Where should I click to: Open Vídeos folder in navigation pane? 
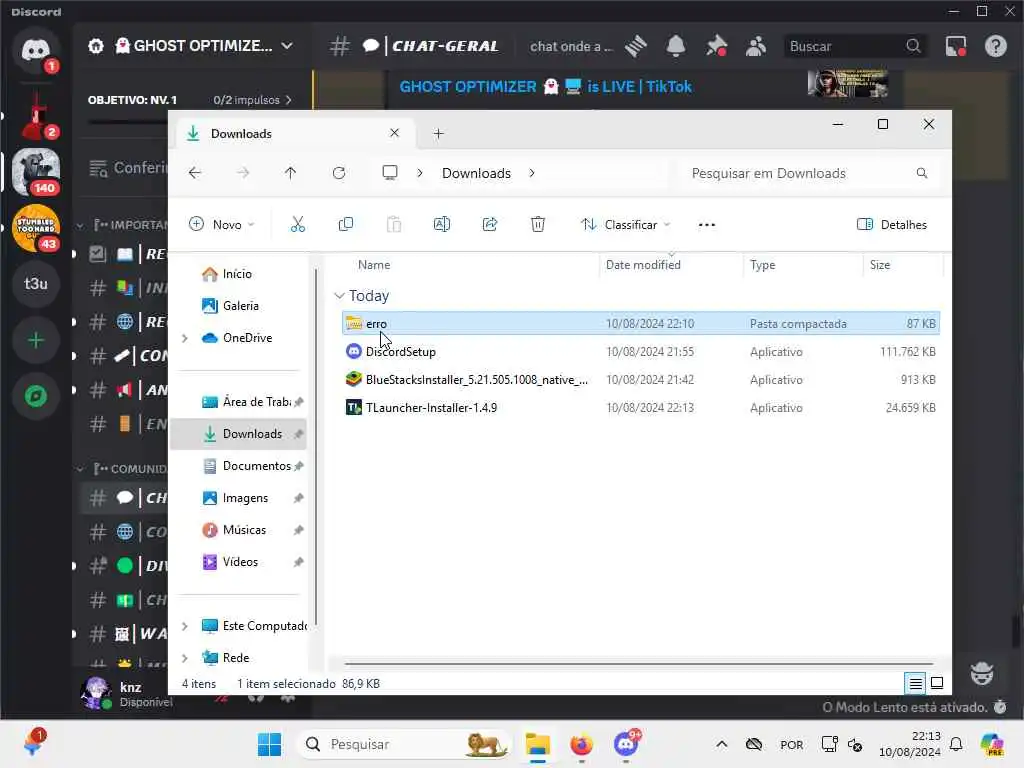pyautogui.click(x=240, y=562)
